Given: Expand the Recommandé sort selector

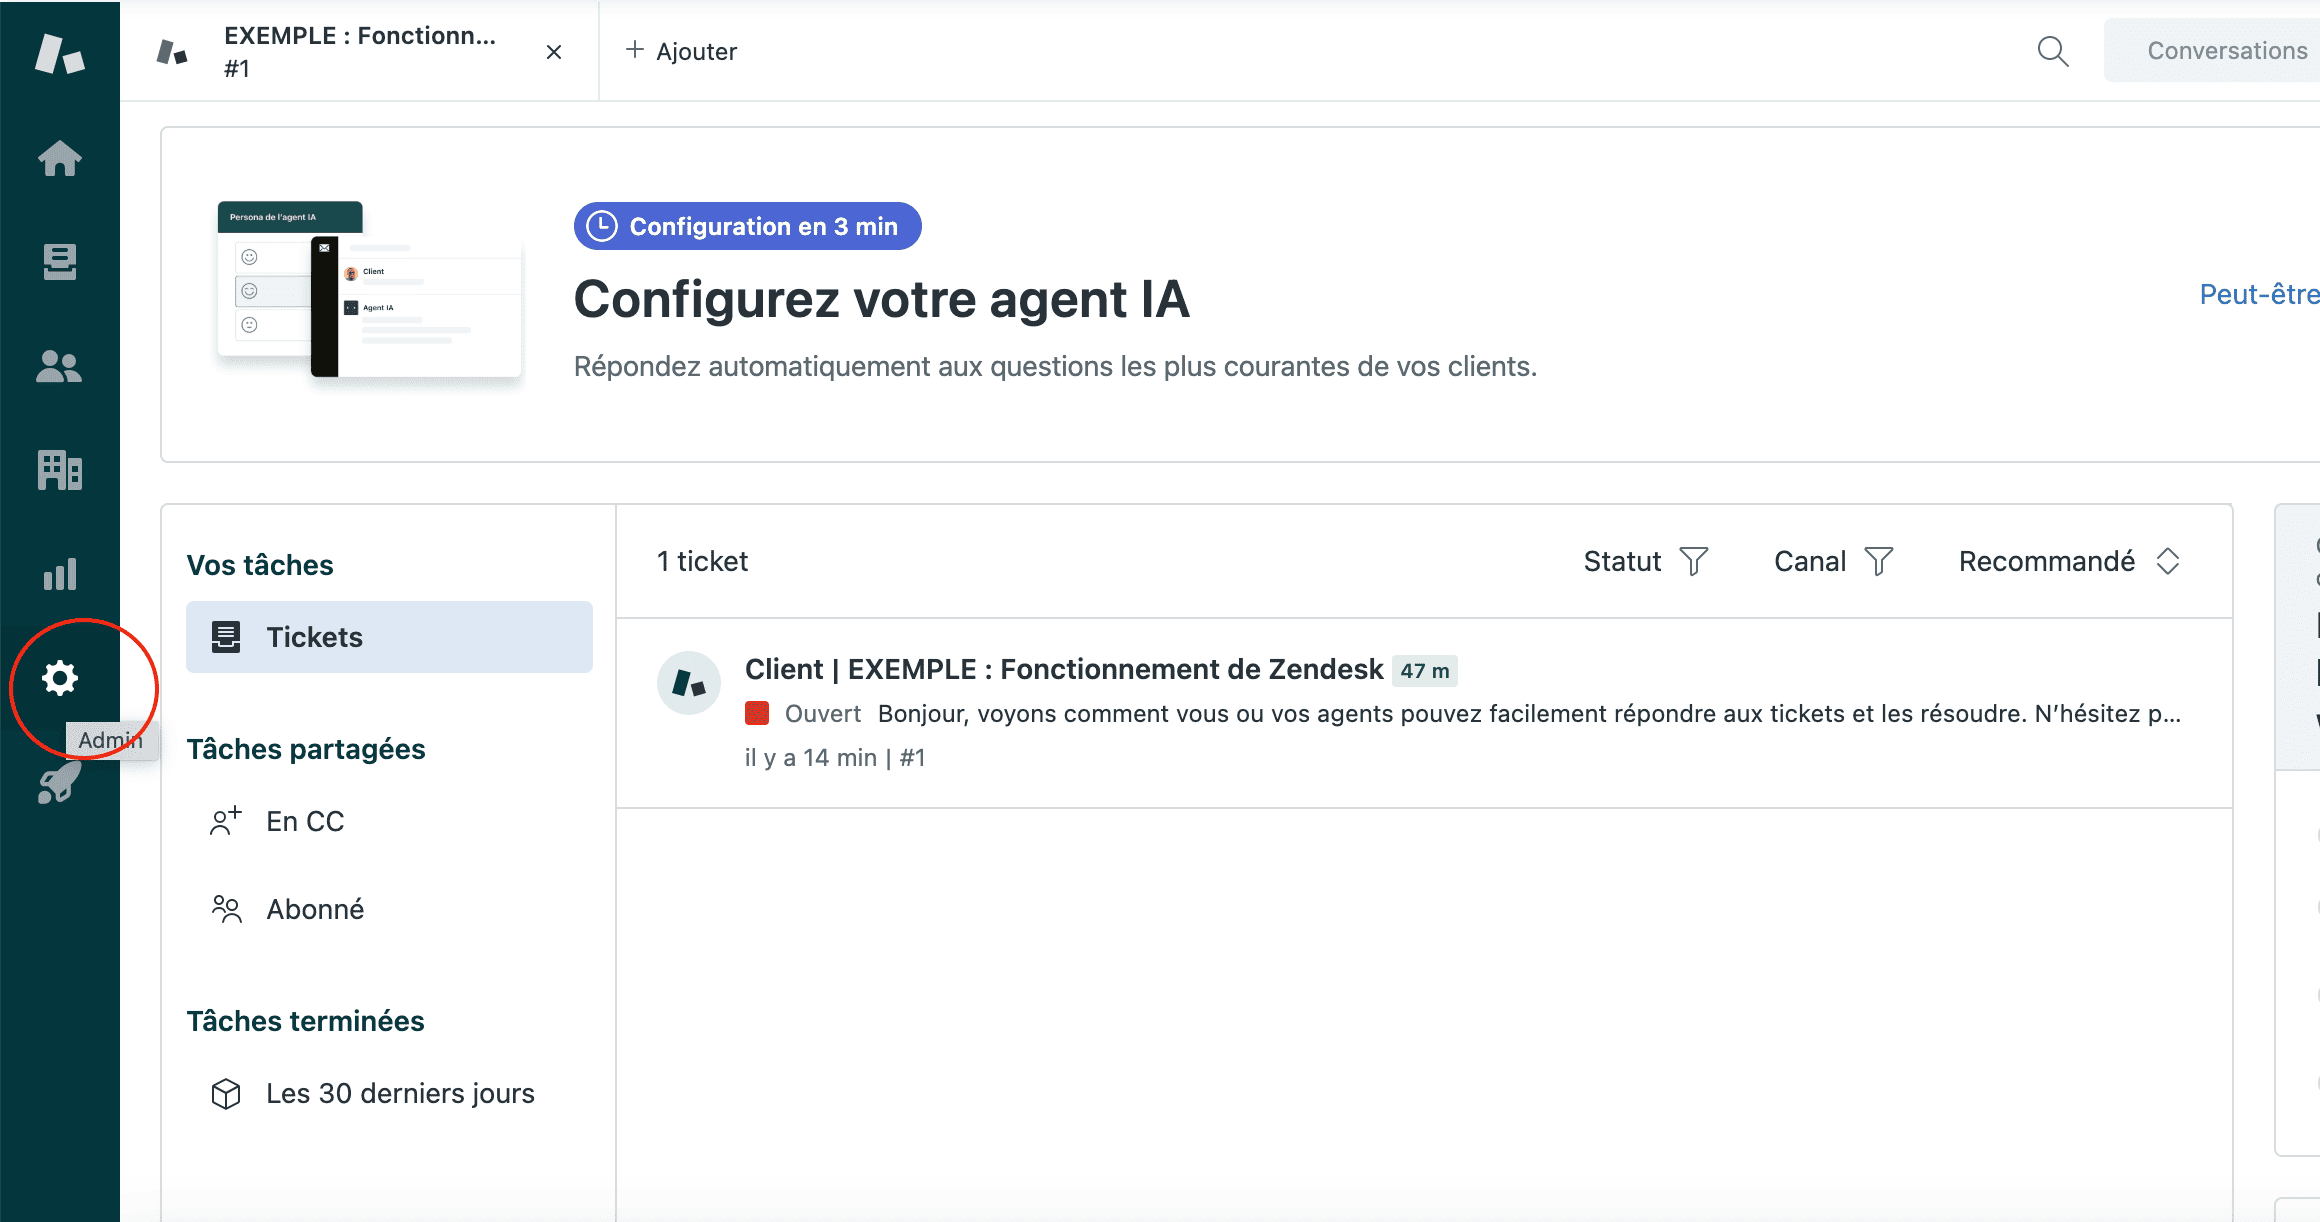Looking at the screenshot, I should 2068,562.
